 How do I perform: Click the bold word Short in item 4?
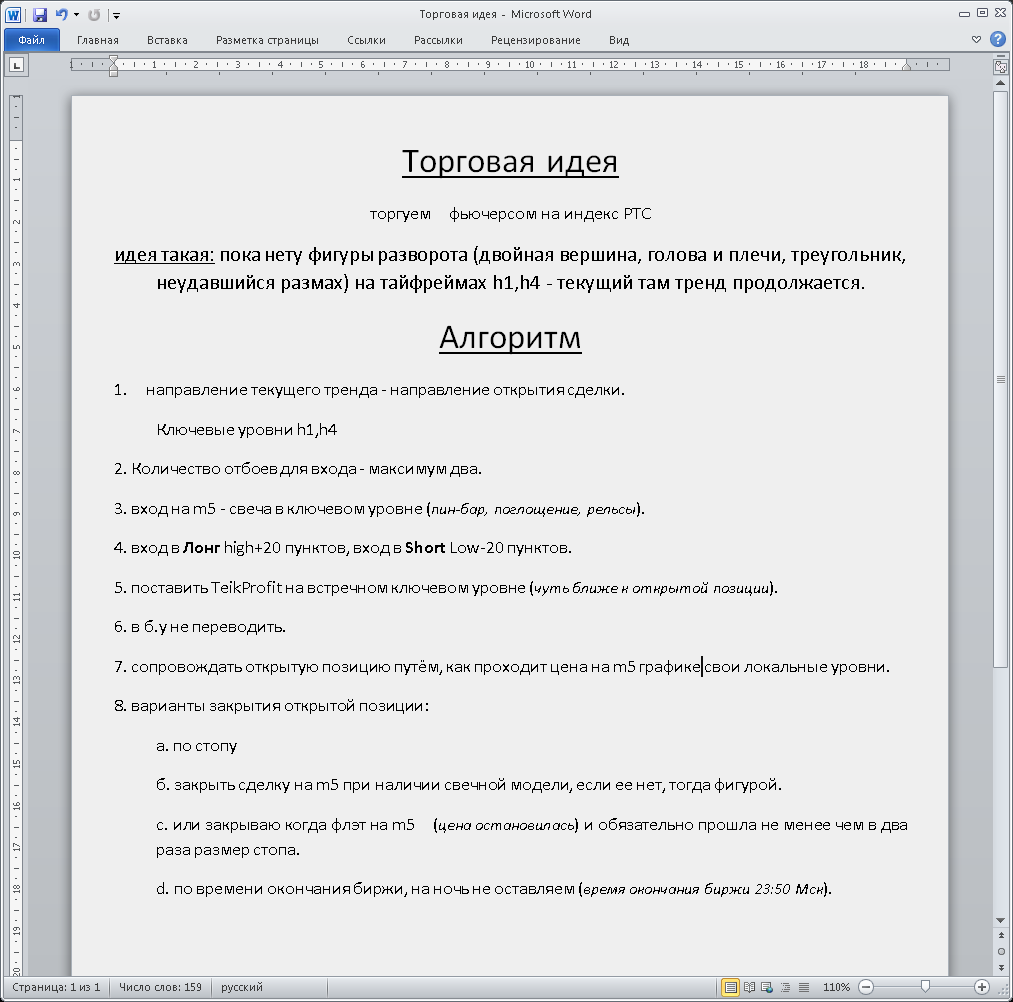425,548
